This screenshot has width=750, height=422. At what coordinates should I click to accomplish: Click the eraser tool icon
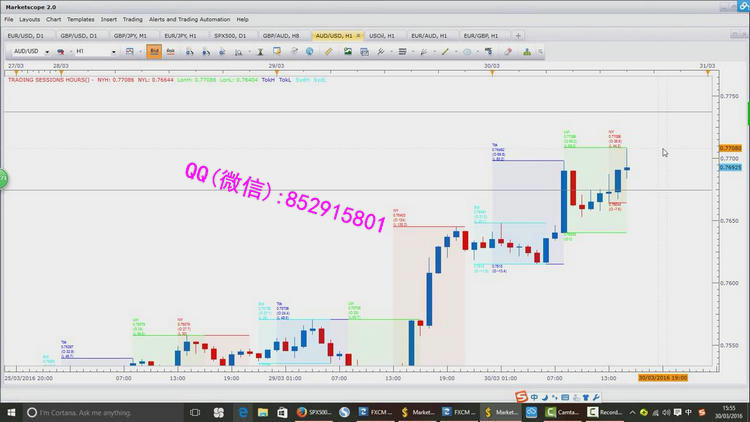tap(508, 51)
